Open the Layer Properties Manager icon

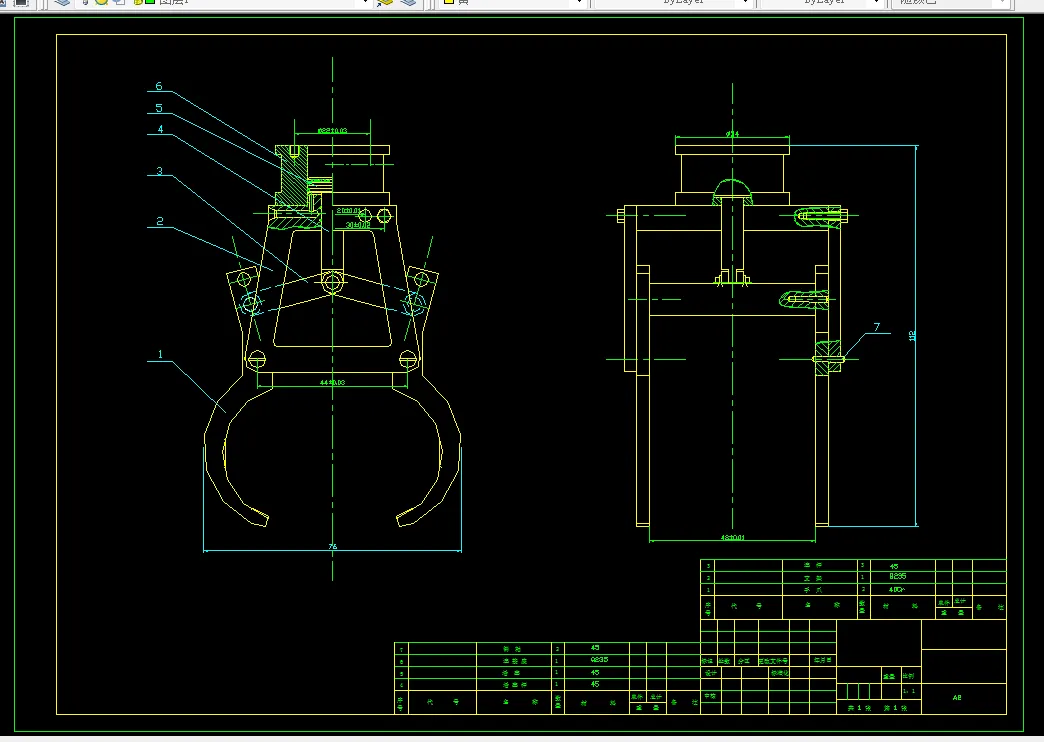pos(62,3)
